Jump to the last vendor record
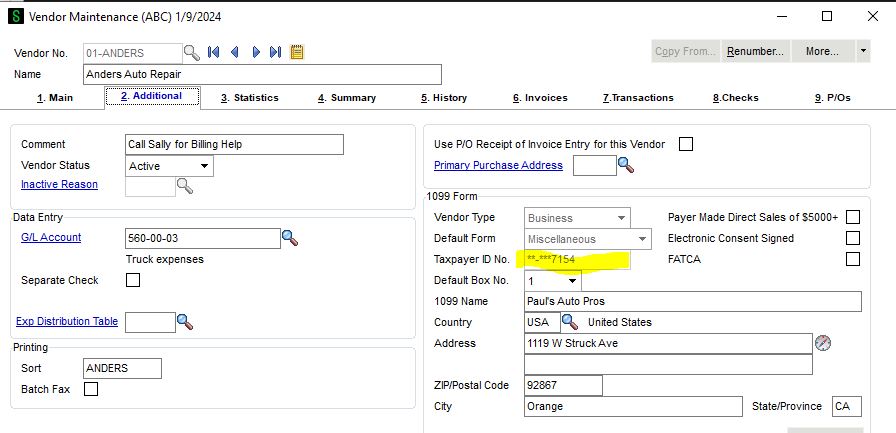Screen dimensions: 896x433 coord(275,52)
